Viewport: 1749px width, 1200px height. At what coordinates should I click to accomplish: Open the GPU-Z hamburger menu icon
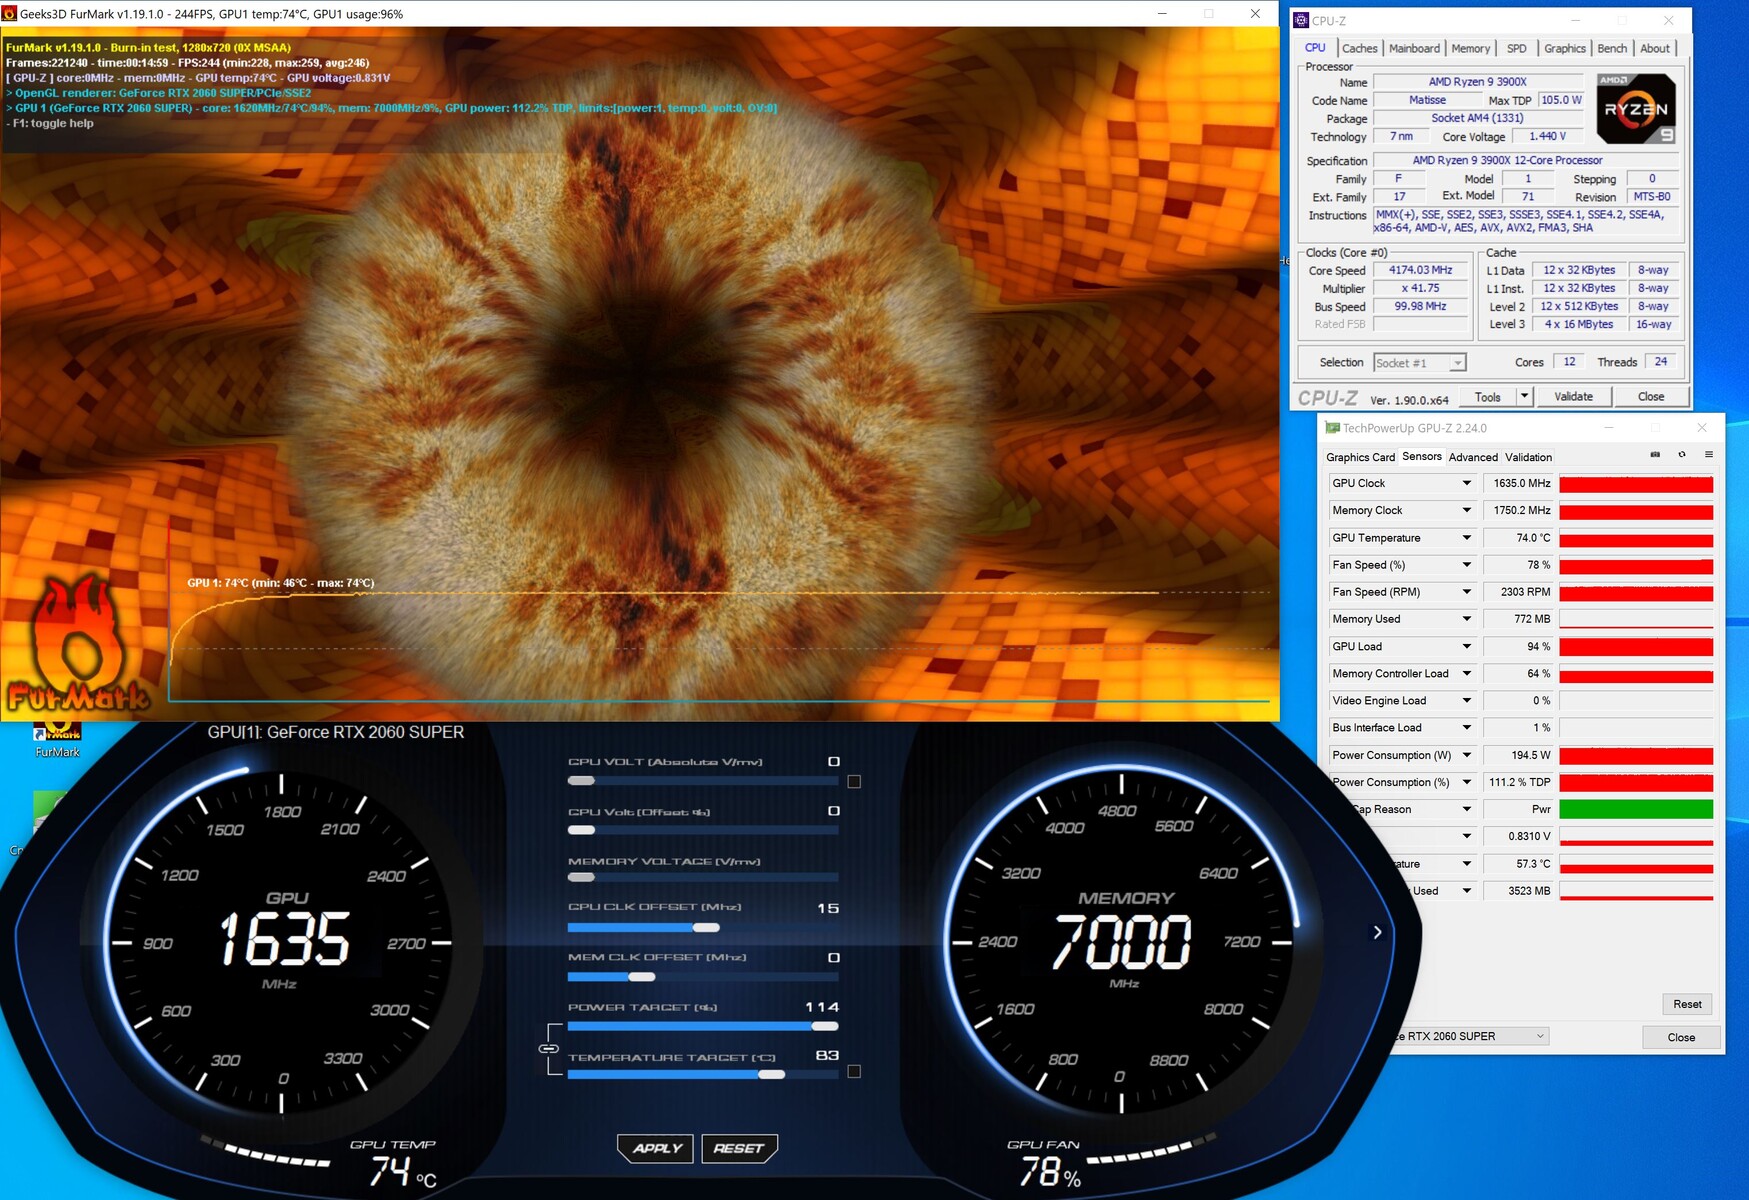pos(1709,455)
